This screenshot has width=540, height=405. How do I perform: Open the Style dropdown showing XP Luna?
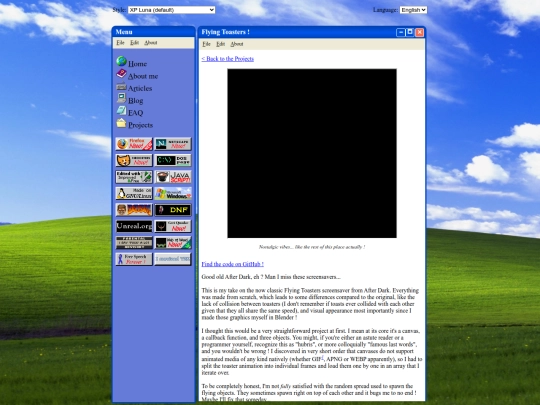[172, 10]
